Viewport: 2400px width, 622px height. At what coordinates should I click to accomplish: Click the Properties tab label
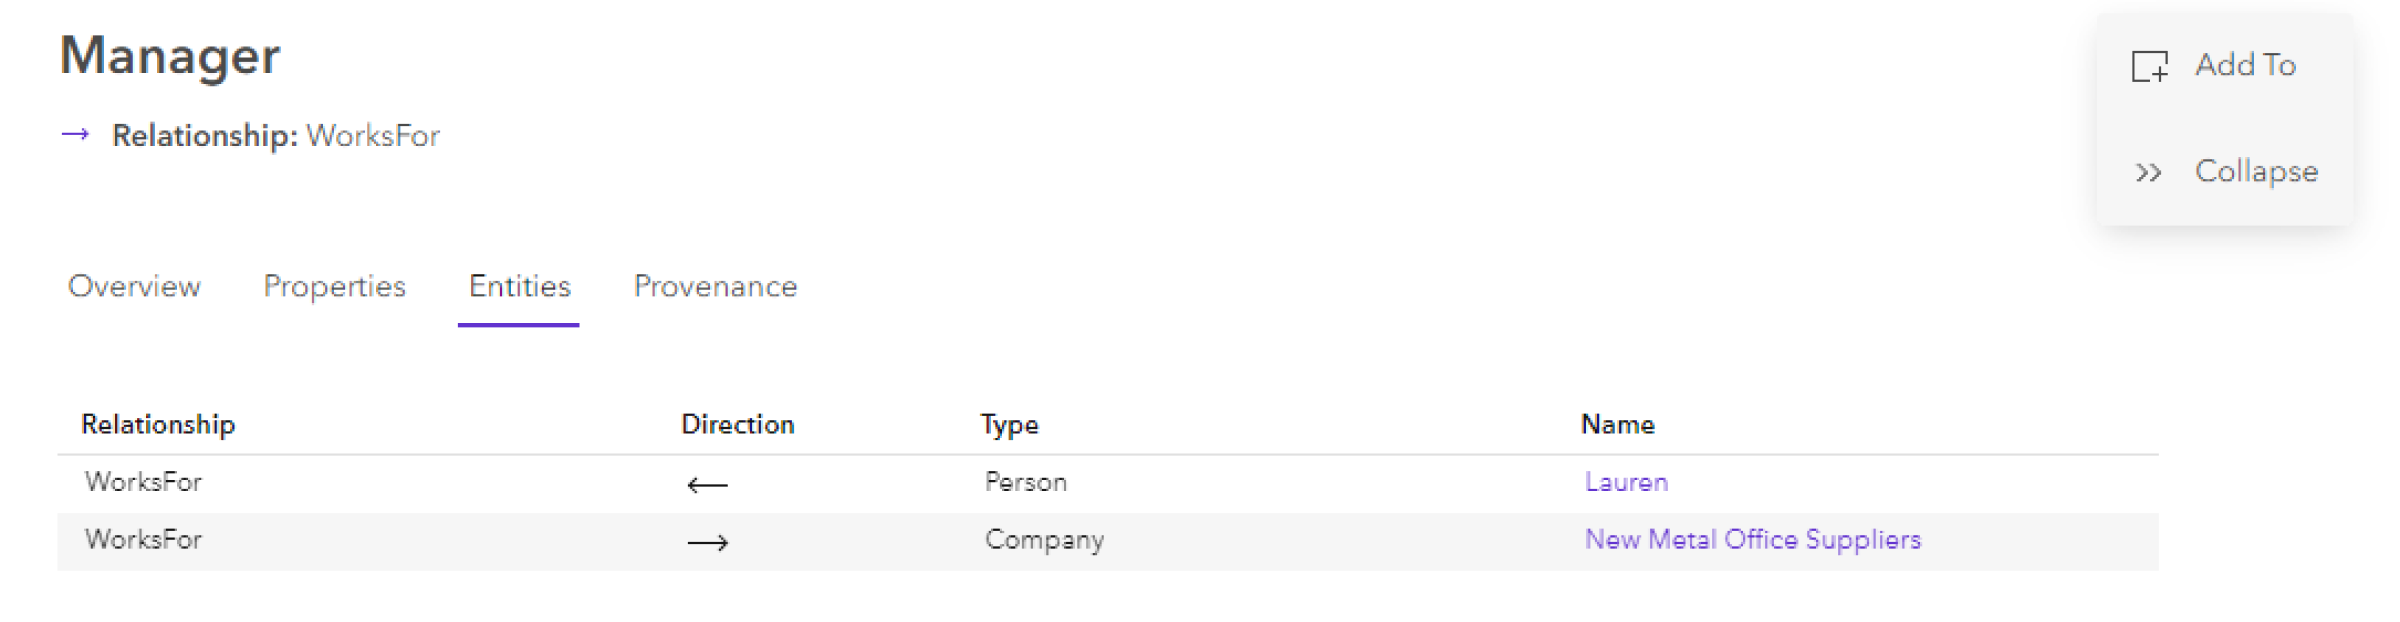334,287
